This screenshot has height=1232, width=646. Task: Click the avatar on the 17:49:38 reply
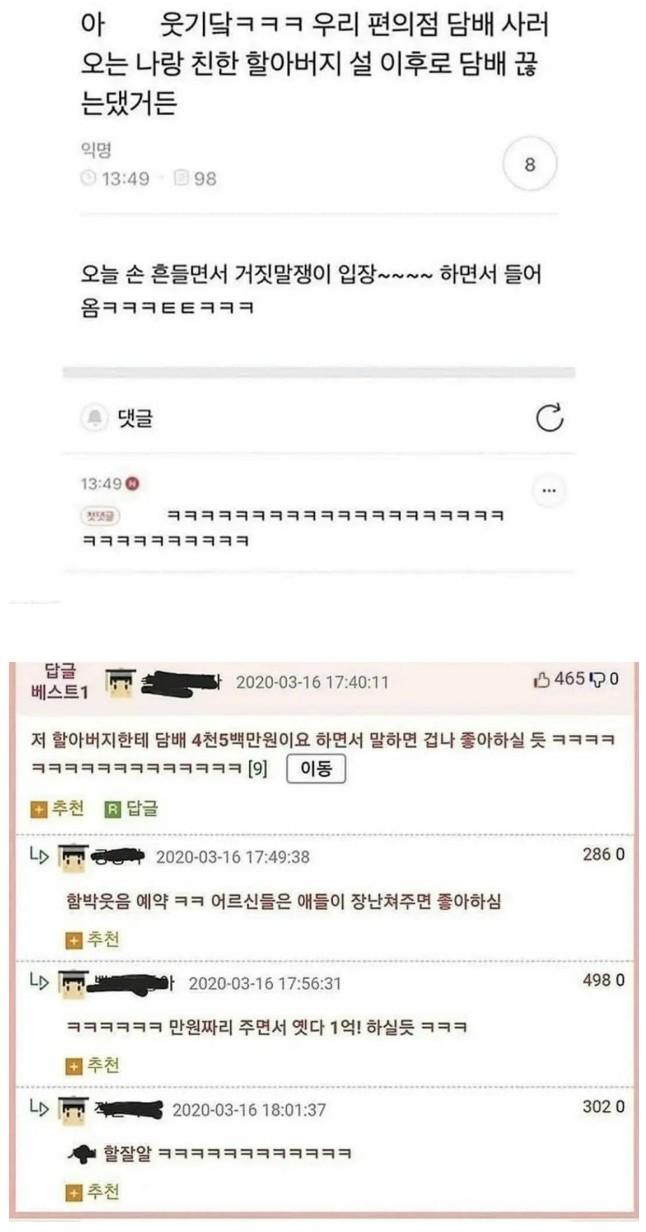(x=73, y=857)
